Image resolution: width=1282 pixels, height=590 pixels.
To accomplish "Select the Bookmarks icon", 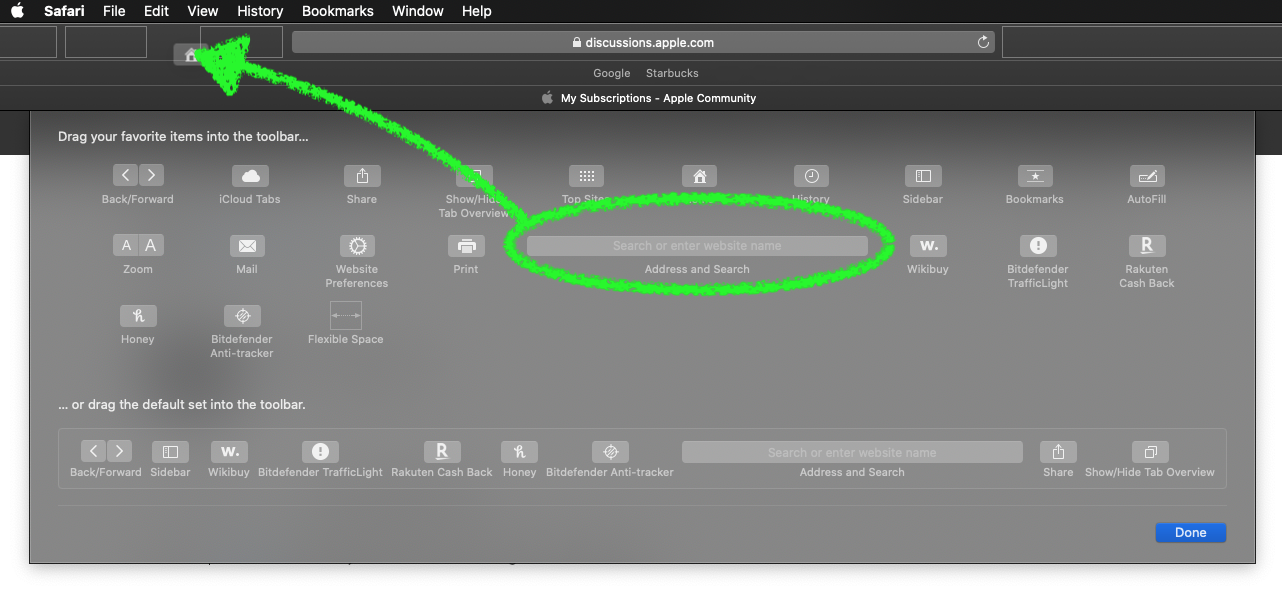I will tap(1035, 176).
